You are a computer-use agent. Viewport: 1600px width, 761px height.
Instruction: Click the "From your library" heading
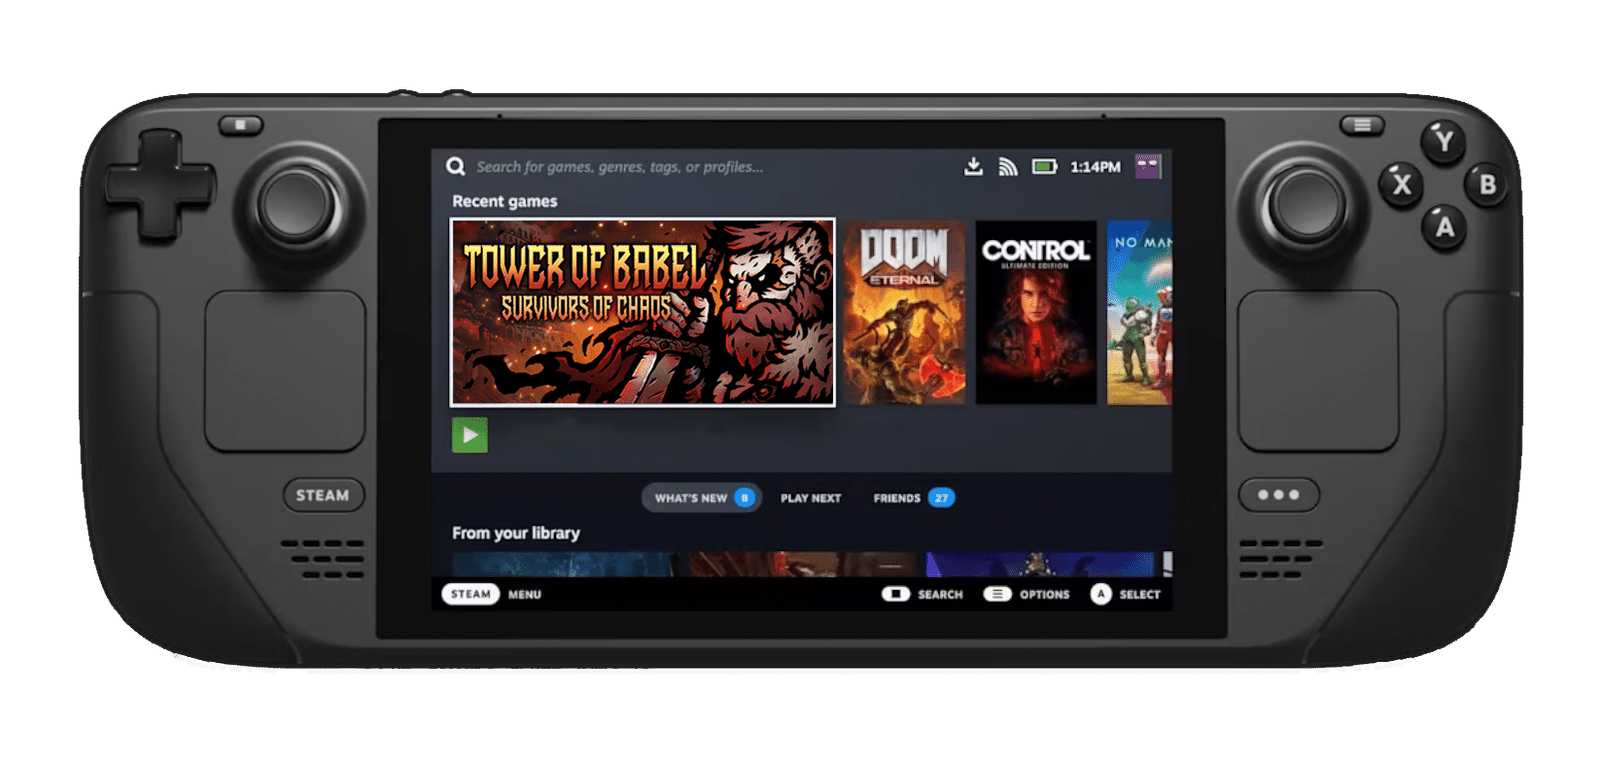click(516, 533)
